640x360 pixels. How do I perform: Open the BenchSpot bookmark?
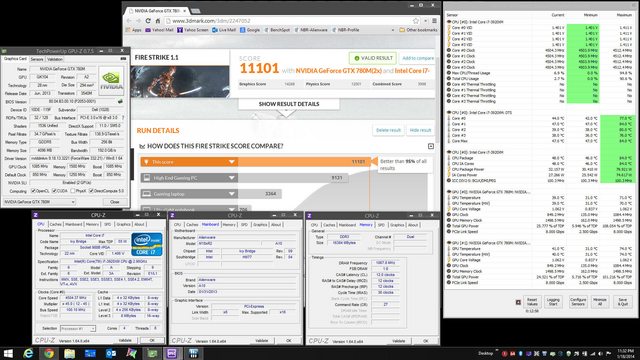(277, 30)
